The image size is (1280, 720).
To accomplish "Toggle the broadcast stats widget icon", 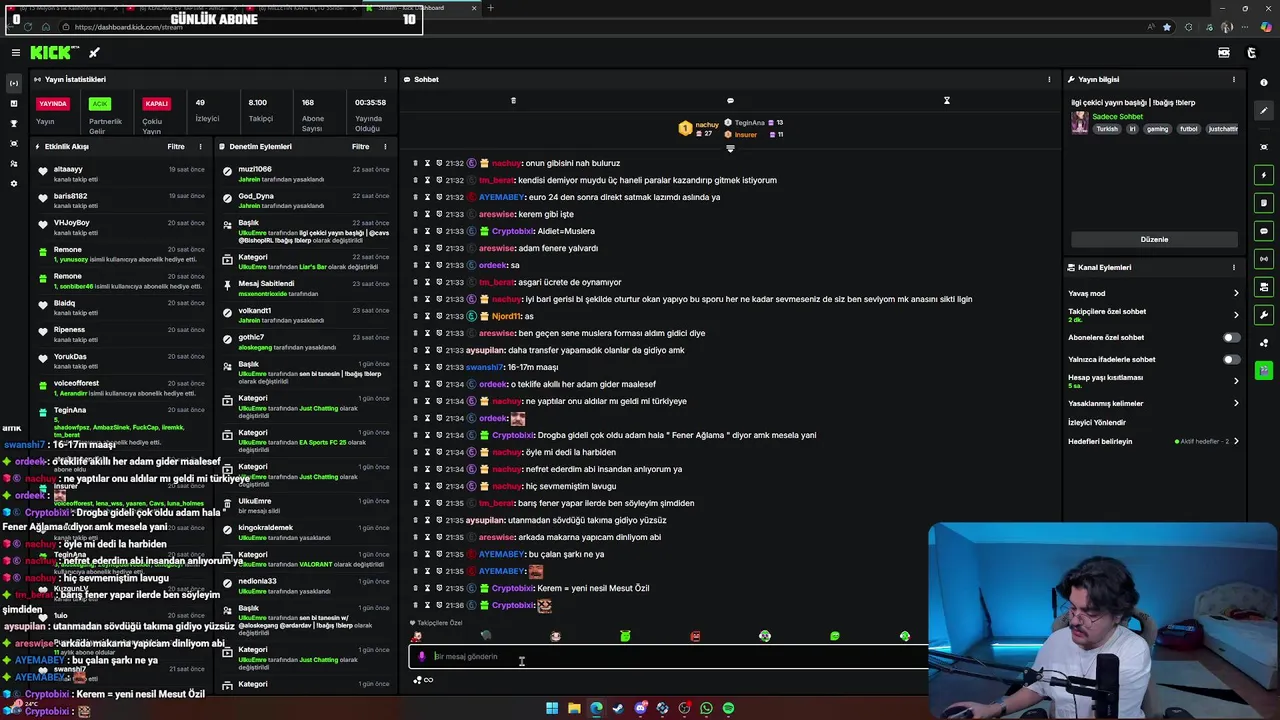I will (x=1264, y=259).
